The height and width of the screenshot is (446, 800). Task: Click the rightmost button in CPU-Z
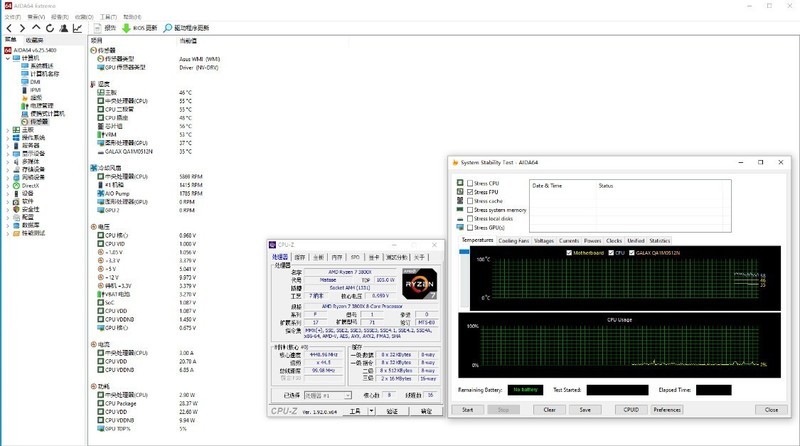[426, 411]
